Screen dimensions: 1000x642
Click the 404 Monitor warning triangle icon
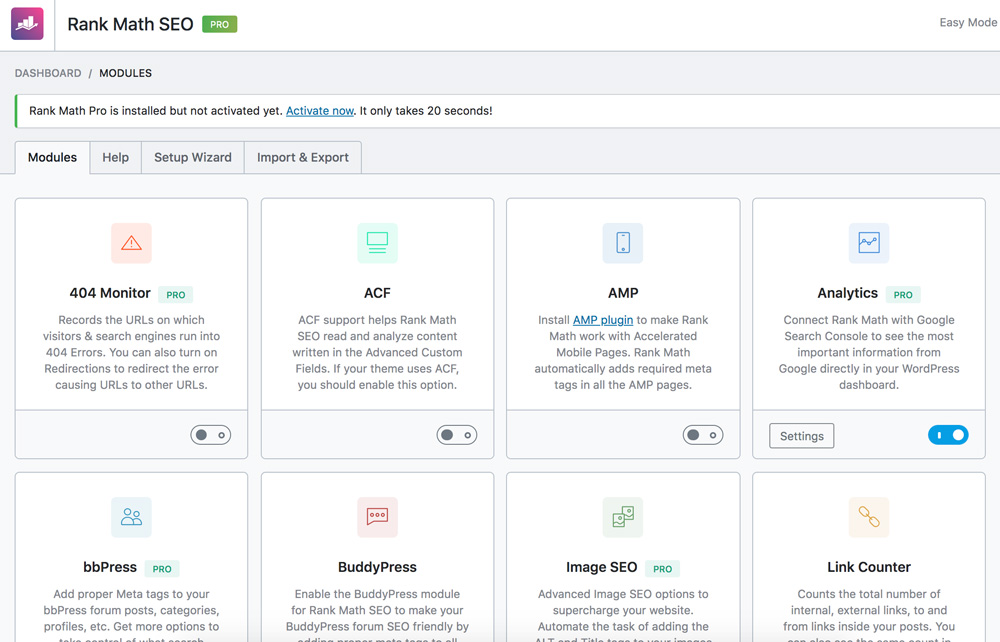[x=131, y=243]
